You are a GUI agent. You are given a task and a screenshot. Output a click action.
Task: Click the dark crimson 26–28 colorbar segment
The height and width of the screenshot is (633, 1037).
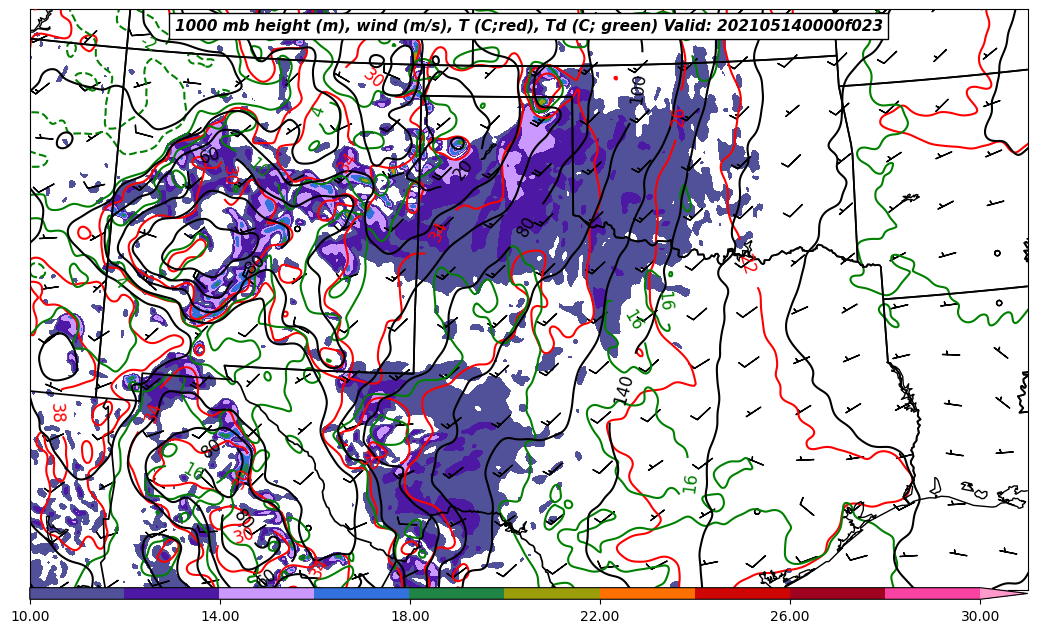(837, 593)
